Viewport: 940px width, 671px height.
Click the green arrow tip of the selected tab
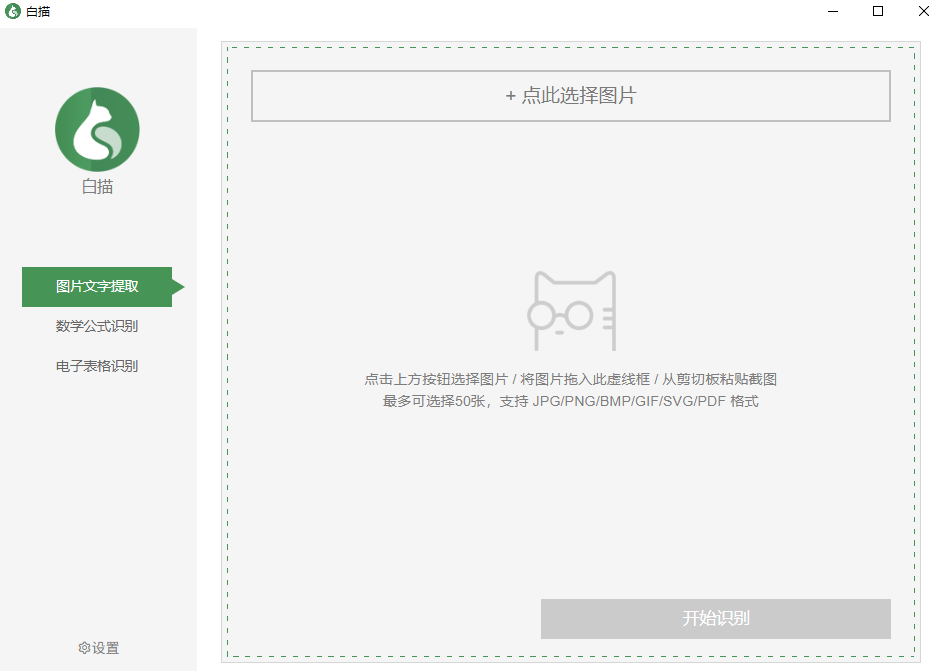[x=178, y=287]
